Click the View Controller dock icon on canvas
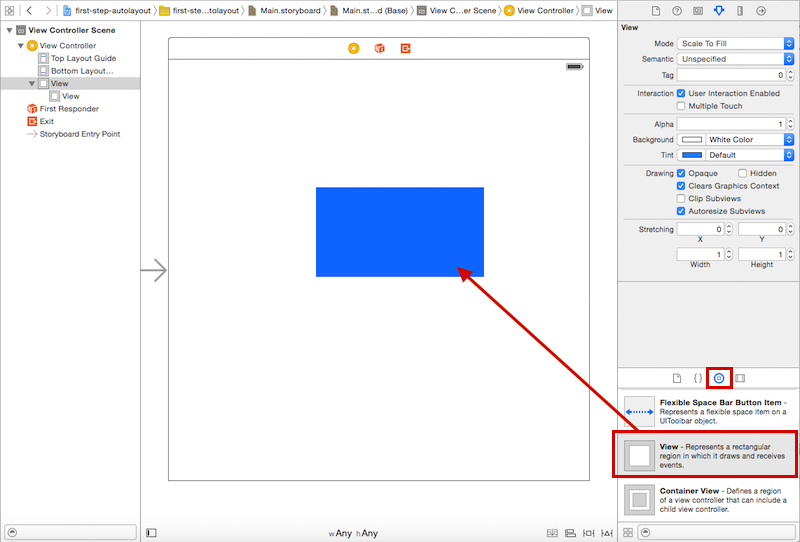 (354, 48)
